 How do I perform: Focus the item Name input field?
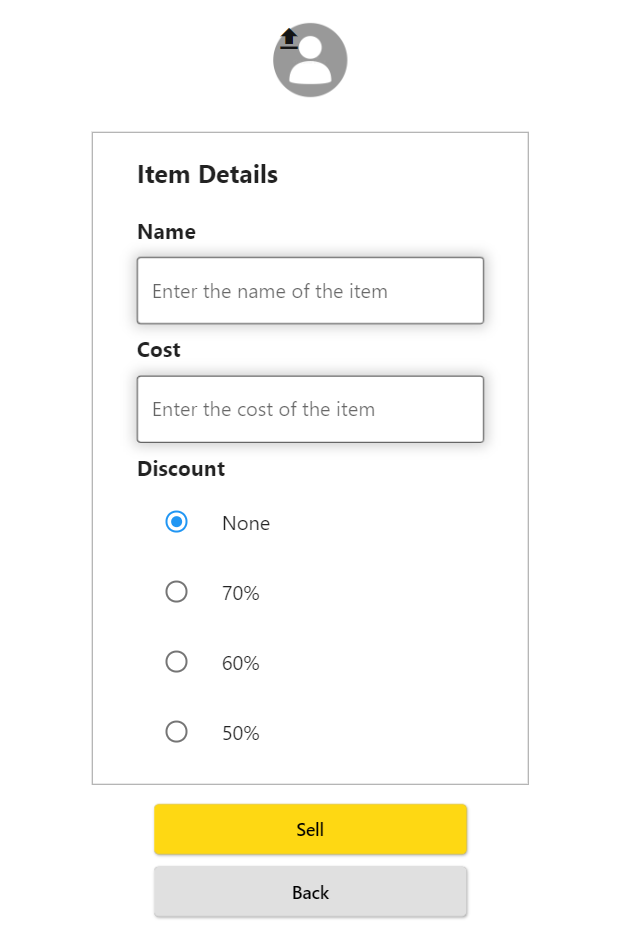pos(310,291)
